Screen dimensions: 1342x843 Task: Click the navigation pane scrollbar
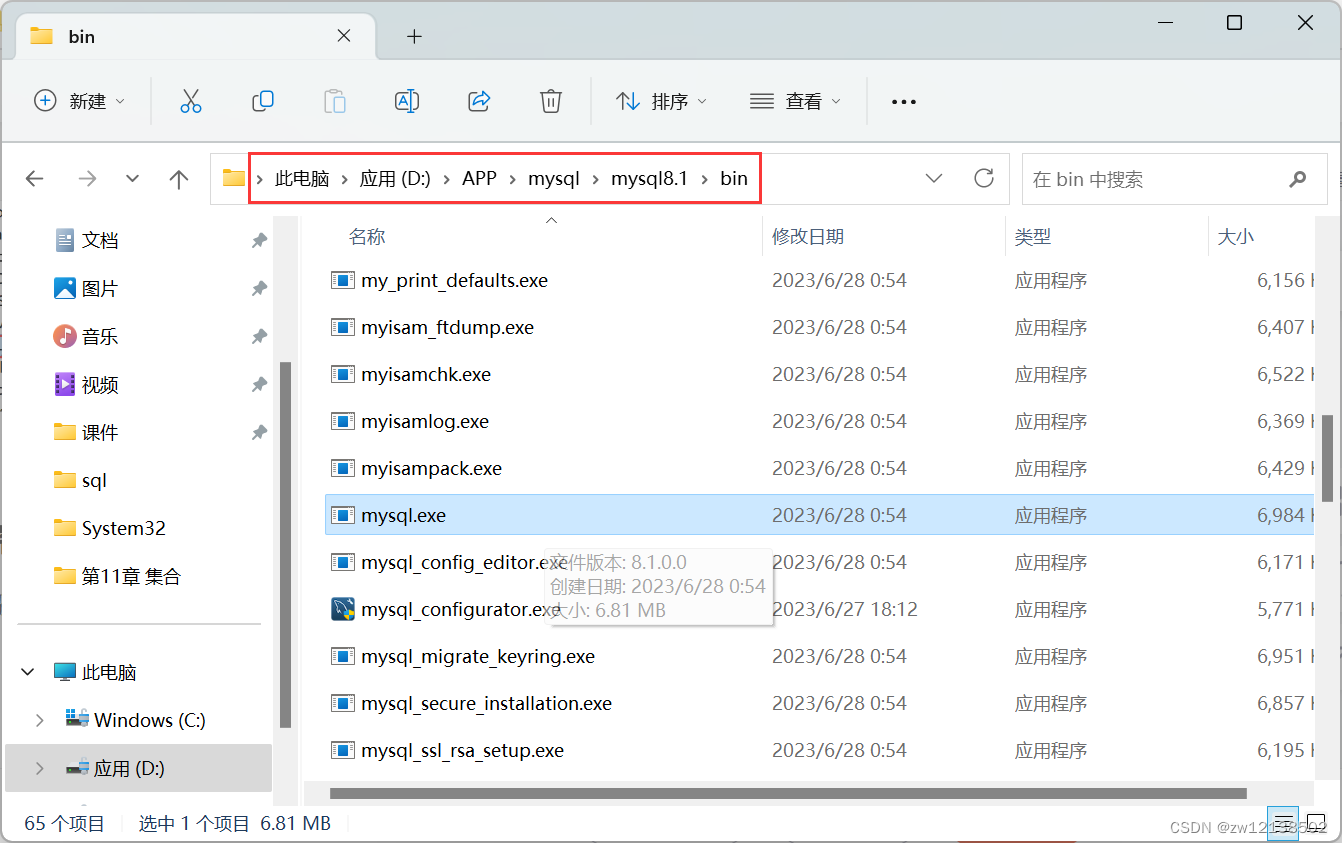pos(286,544)
